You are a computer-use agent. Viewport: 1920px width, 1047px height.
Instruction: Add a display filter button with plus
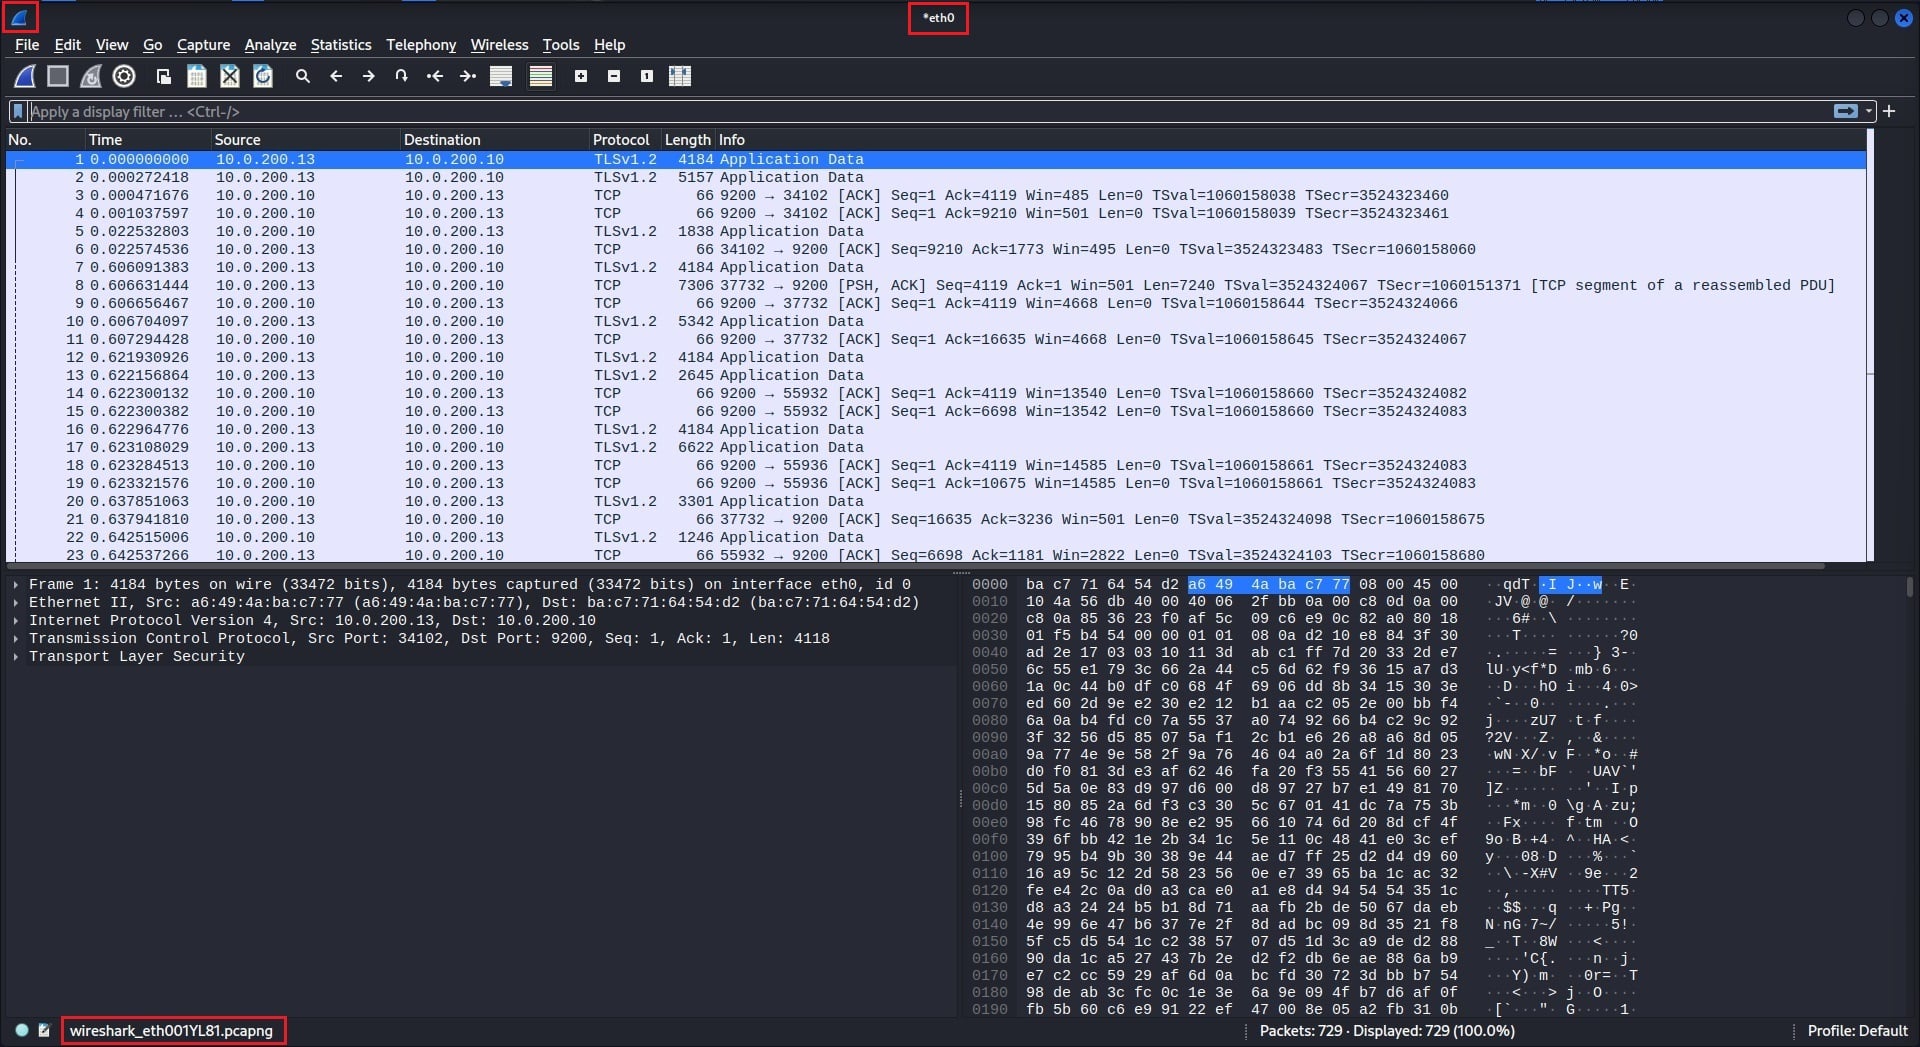coord(1889,111)
